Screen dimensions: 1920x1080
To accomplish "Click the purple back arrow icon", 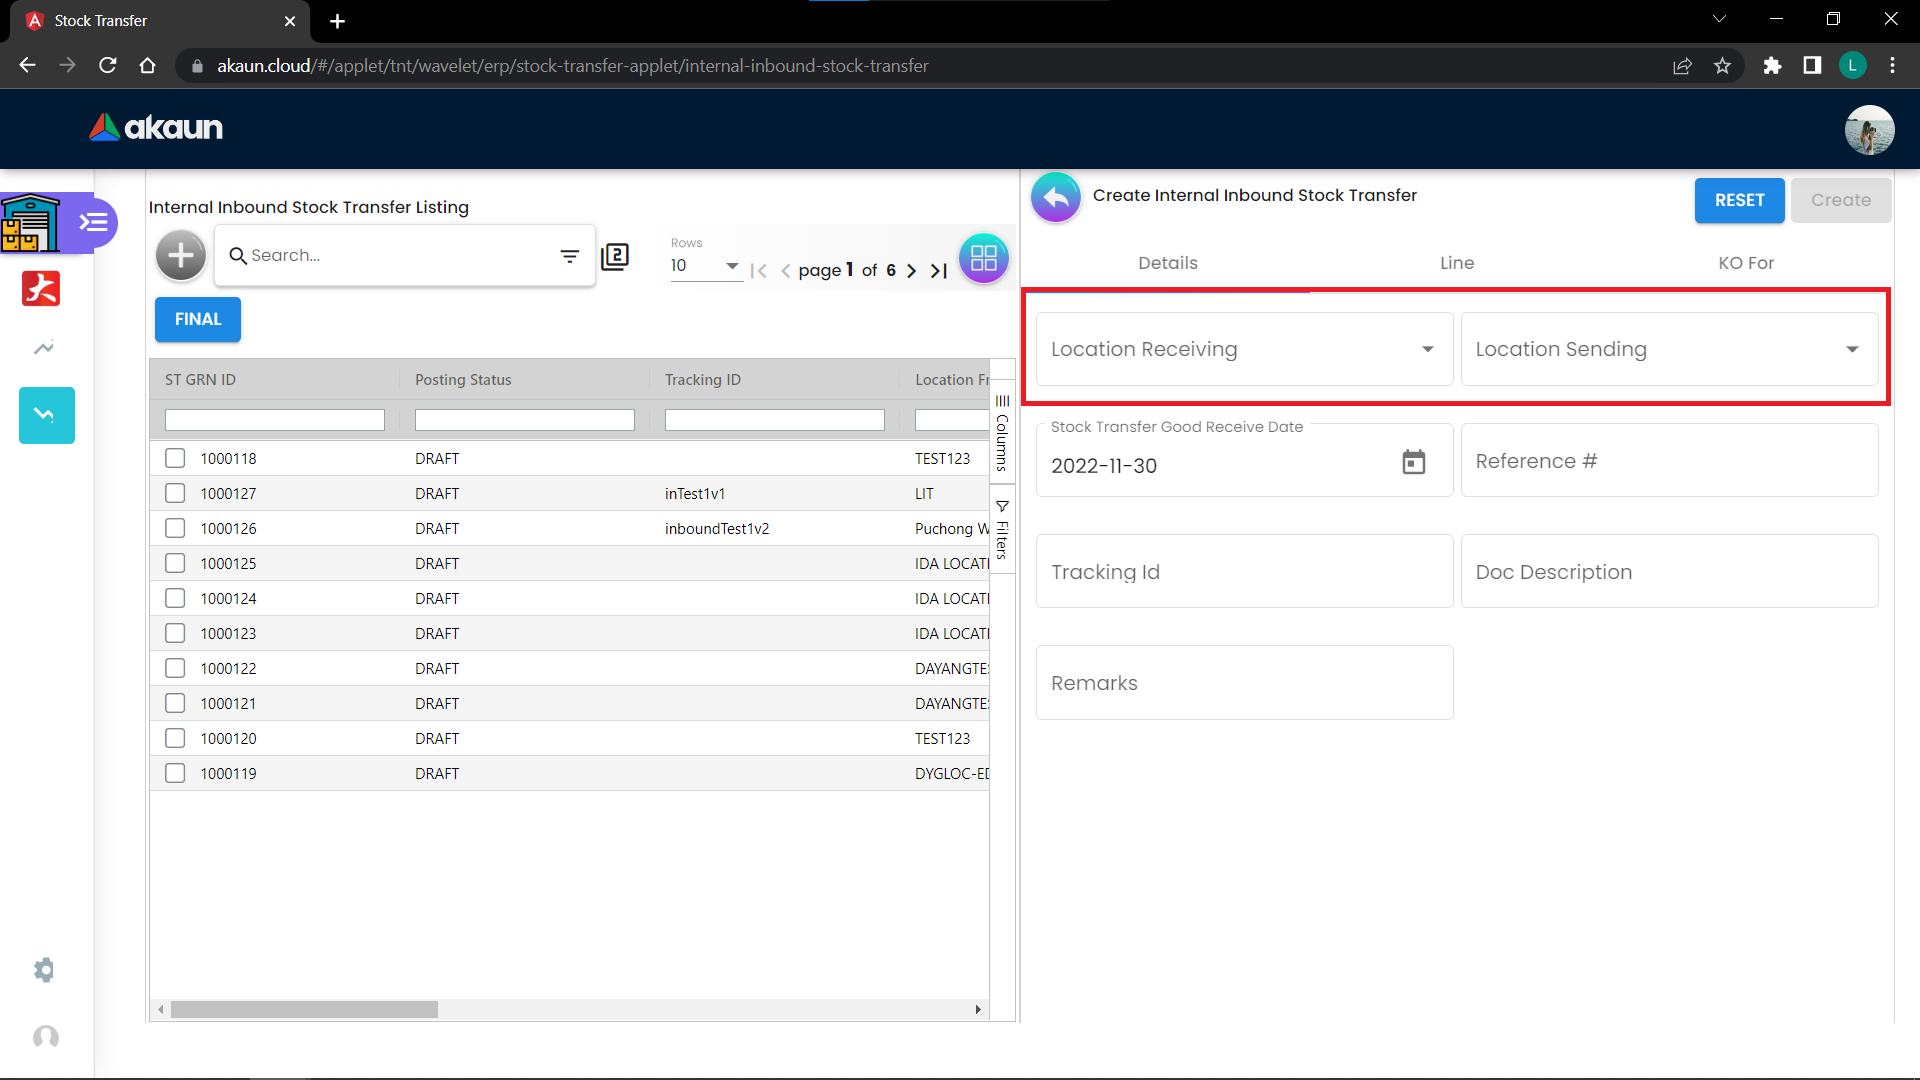I will click(x=1056, y=197).
